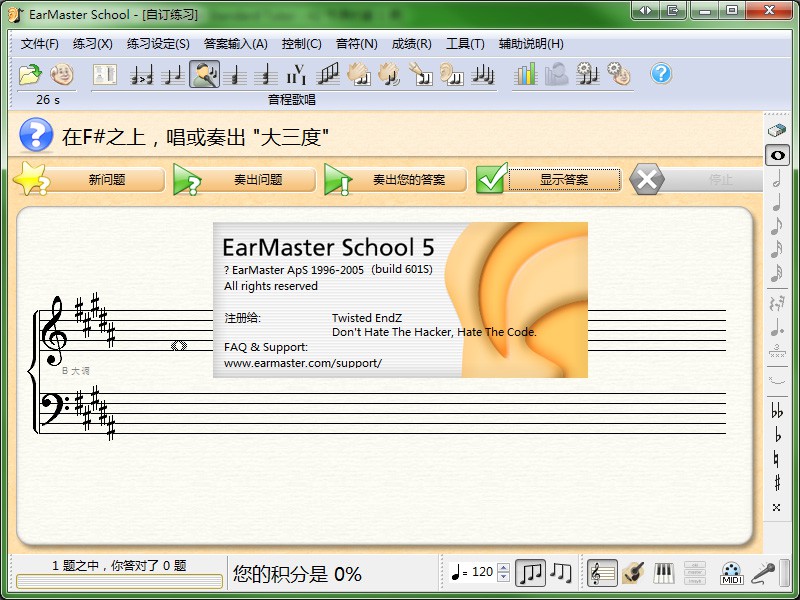
Task: Select the chord identification exercise icon
Action: (x=234, y=75)
